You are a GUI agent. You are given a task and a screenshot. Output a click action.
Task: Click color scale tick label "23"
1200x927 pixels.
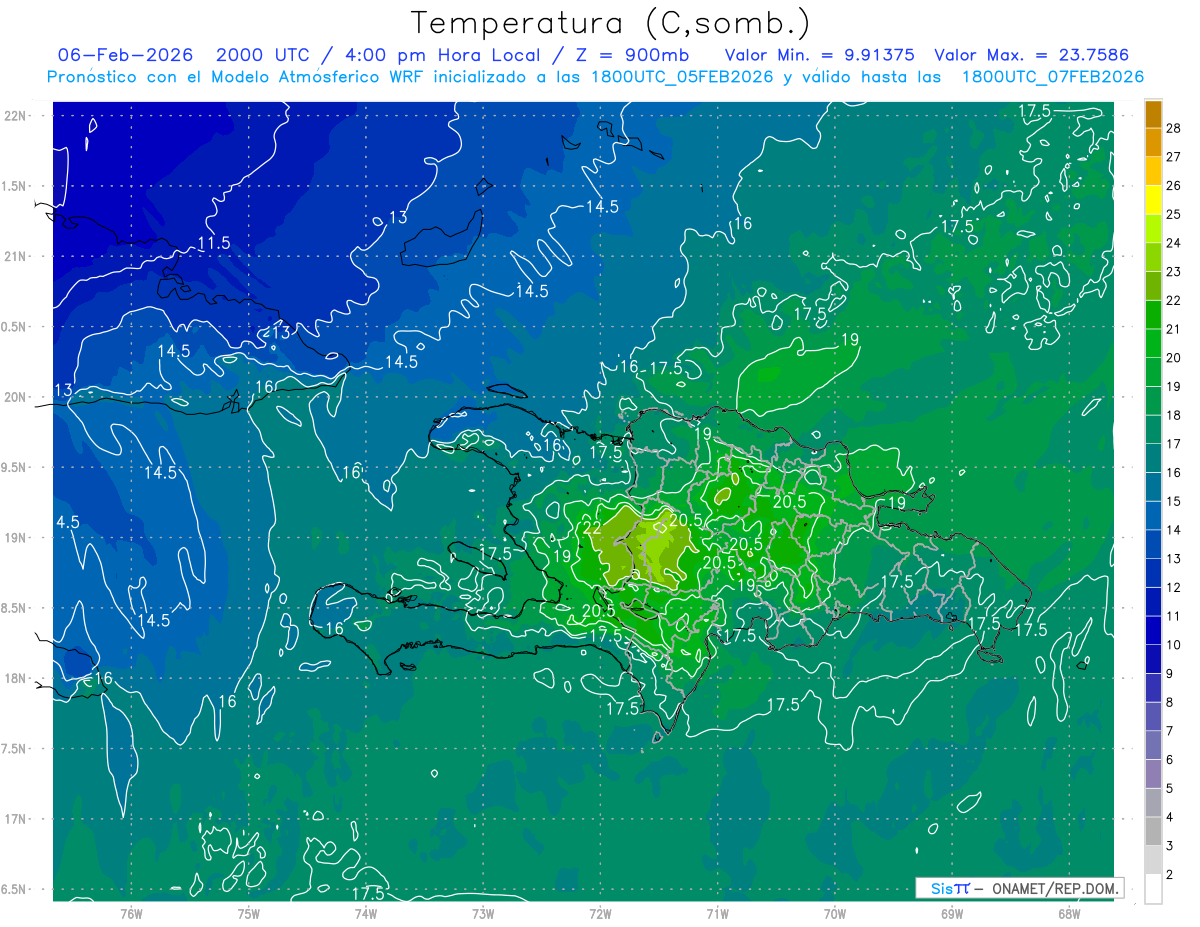coord(1174,272)
